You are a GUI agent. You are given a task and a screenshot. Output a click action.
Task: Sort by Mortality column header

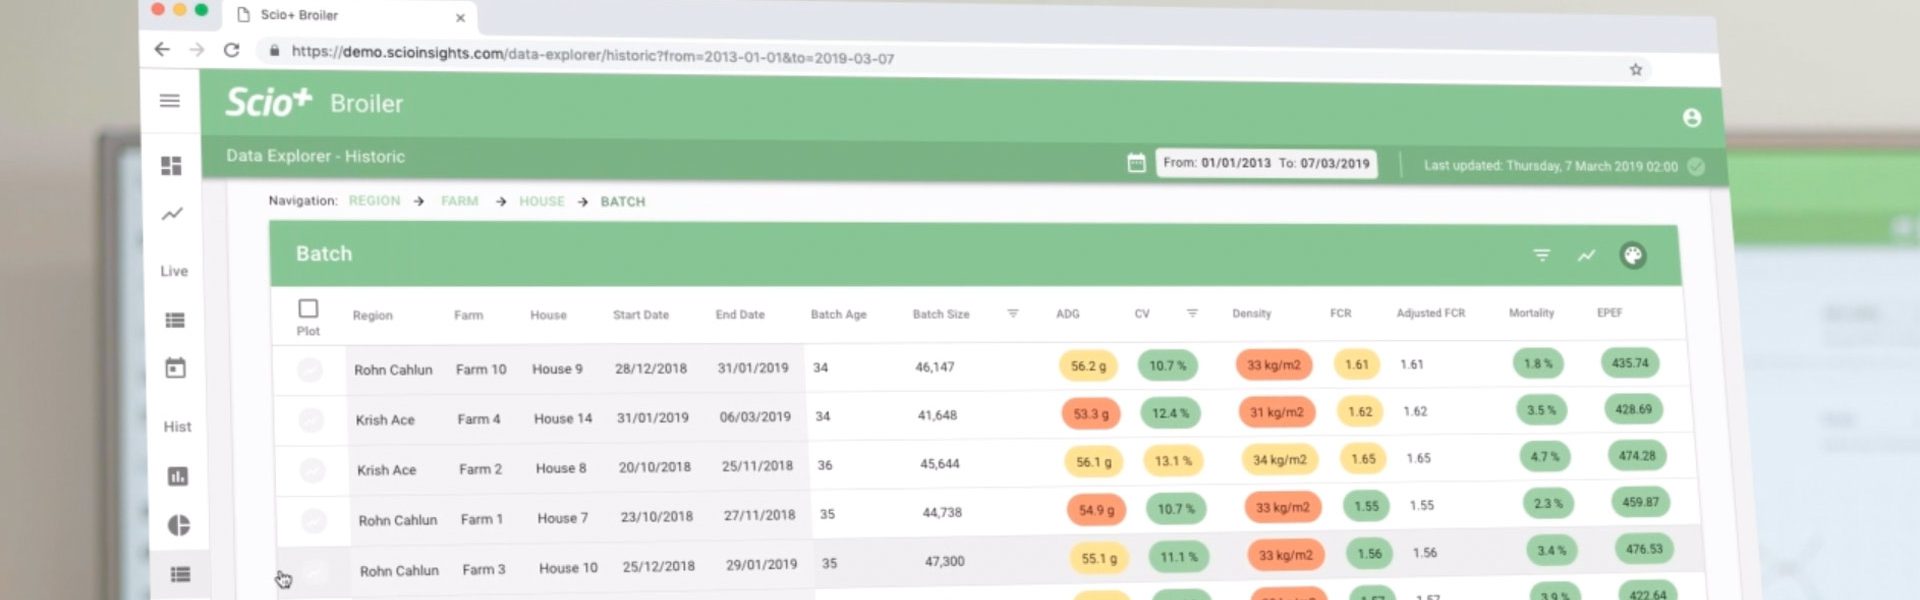click(x=1532, y=313)
